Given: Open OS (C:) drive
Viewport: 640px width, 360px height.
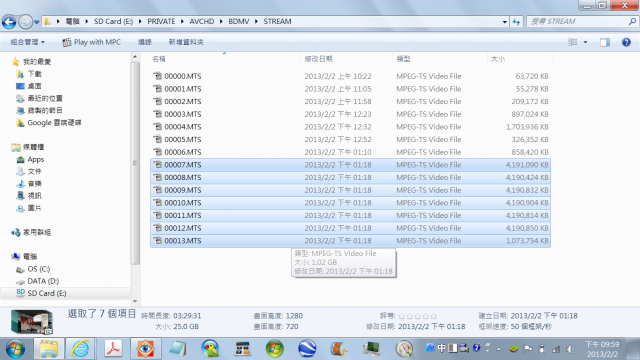Looking at the screenshot, I should click(x=33, y=269).
